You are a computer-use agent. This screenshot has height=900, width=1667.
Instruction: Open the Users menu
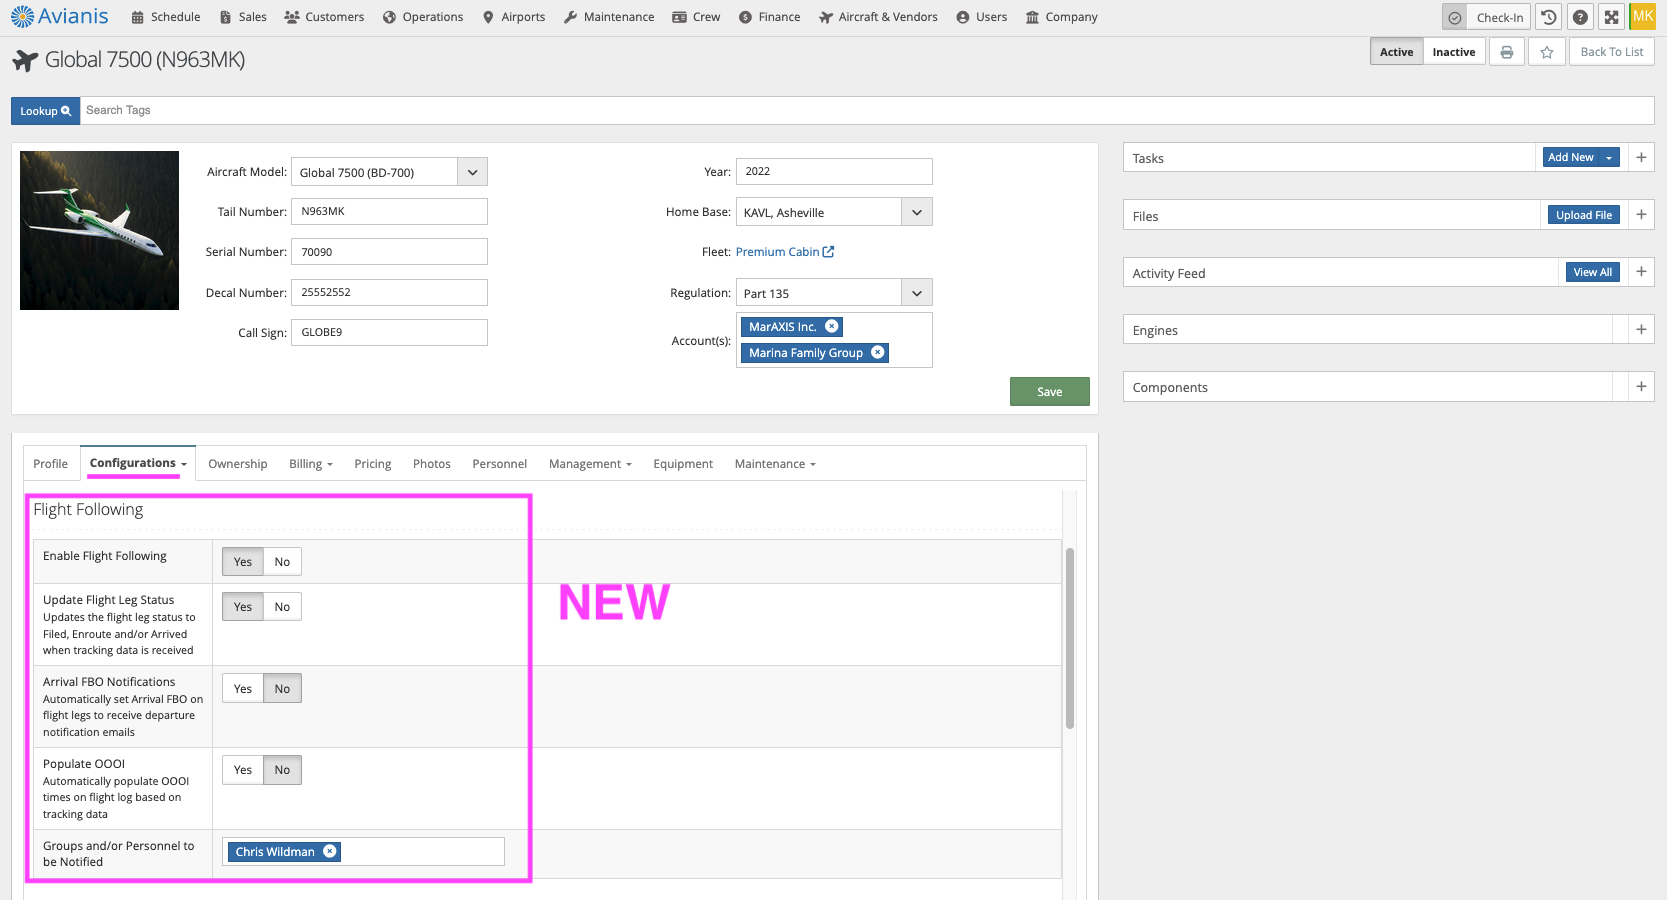[x=982, y=17]
